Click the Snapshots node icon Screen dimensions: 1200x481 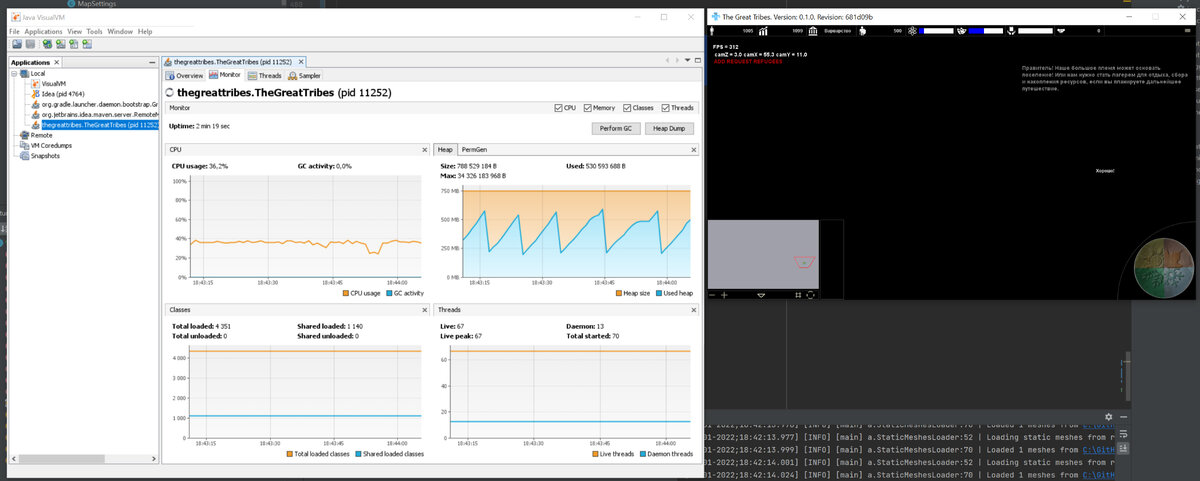coord(24,156)
